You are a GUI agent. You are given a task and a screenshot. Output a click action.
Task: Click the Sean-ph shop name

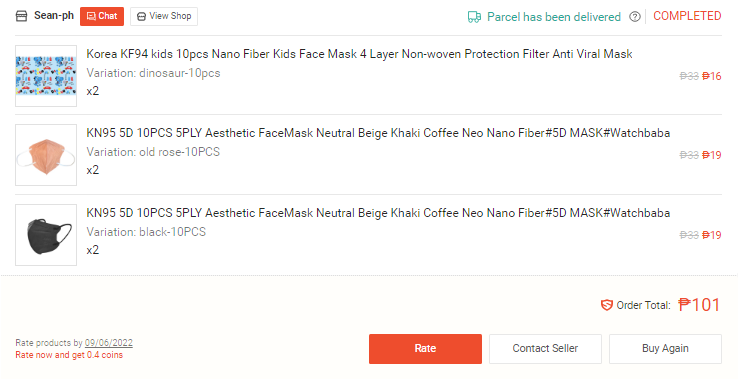point(54,16)
